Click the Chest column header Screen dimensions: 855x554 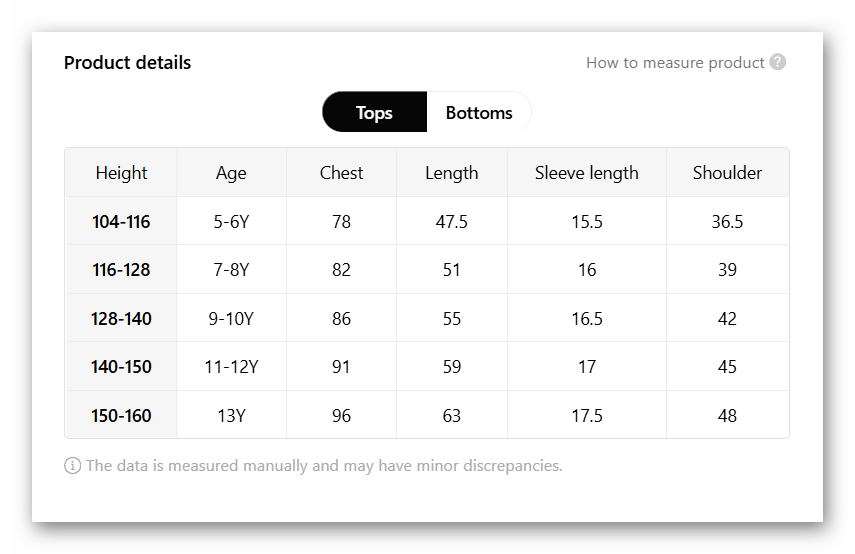341,173
